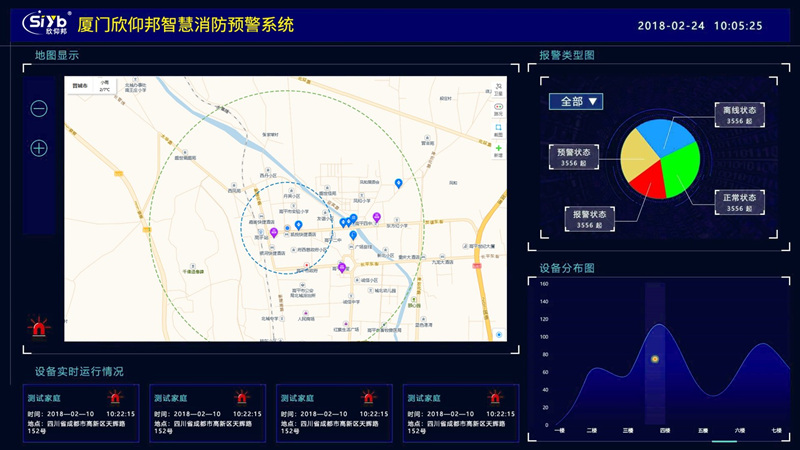Toggle the traffic (路况) layer icon
The width and height of the screenshot is (800, 450).
click(498, 109)
